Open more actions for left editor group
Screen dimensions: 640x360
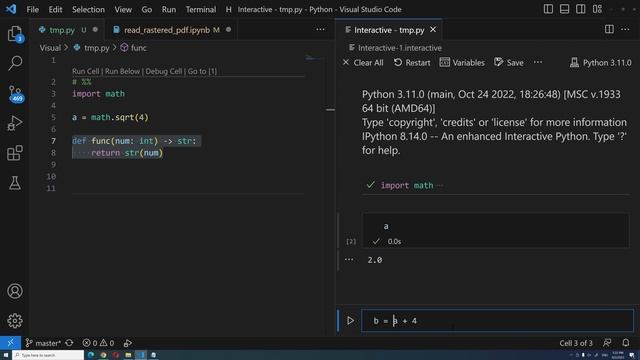point(320,29)
